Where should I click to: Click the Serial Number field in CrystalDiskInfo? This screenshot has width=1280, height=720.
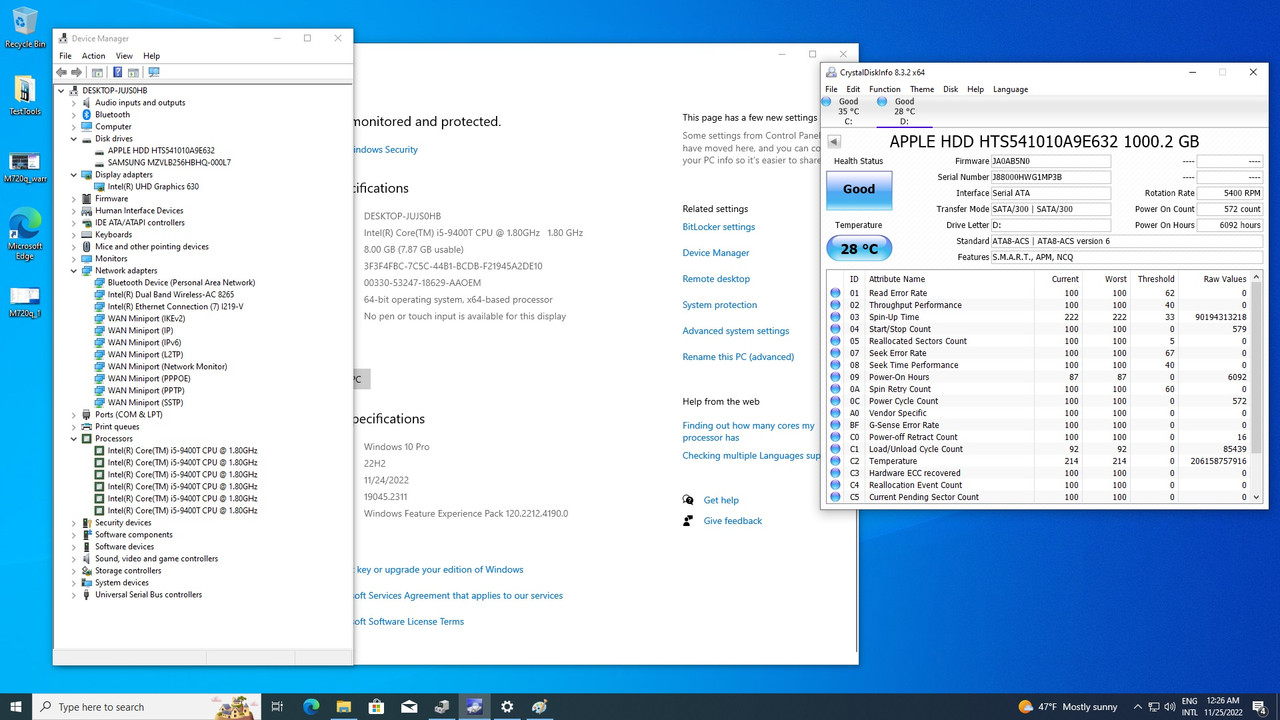pyautogui.click(x=1050, y=177)
